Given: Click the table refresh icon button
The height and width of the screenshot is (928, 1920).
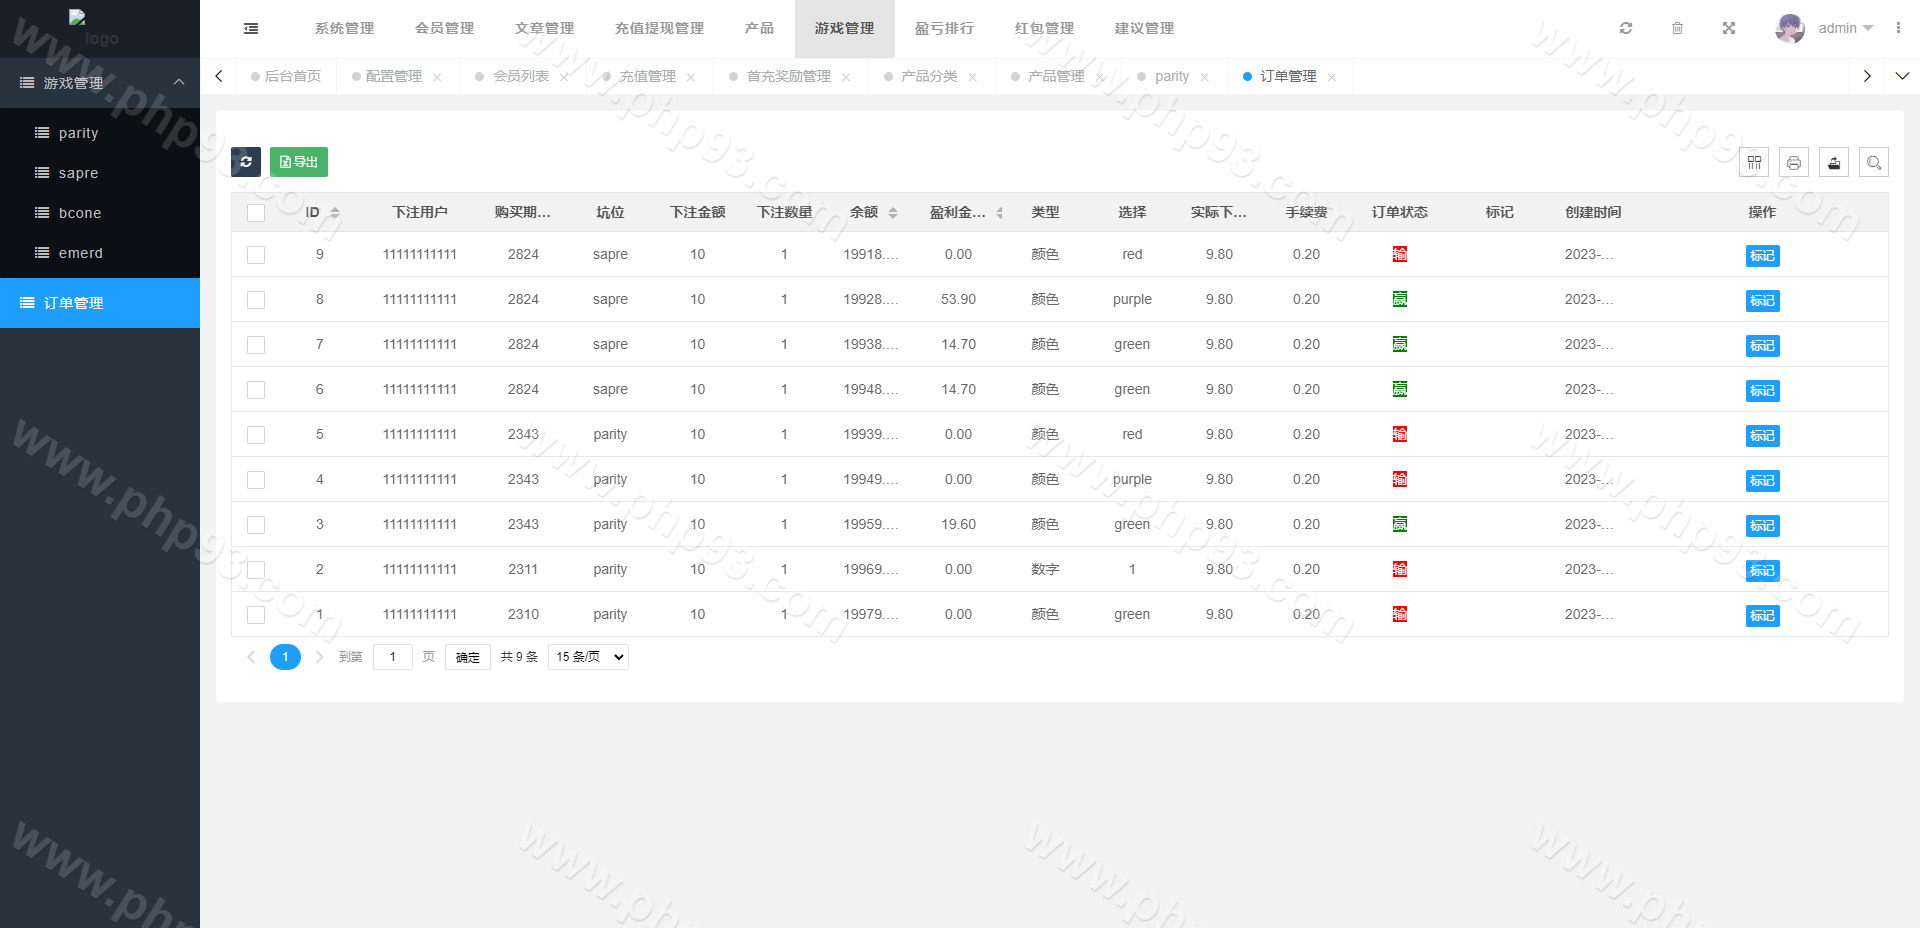Looking at the screenshot, I should pyautogui.click(x=246, y=162).
